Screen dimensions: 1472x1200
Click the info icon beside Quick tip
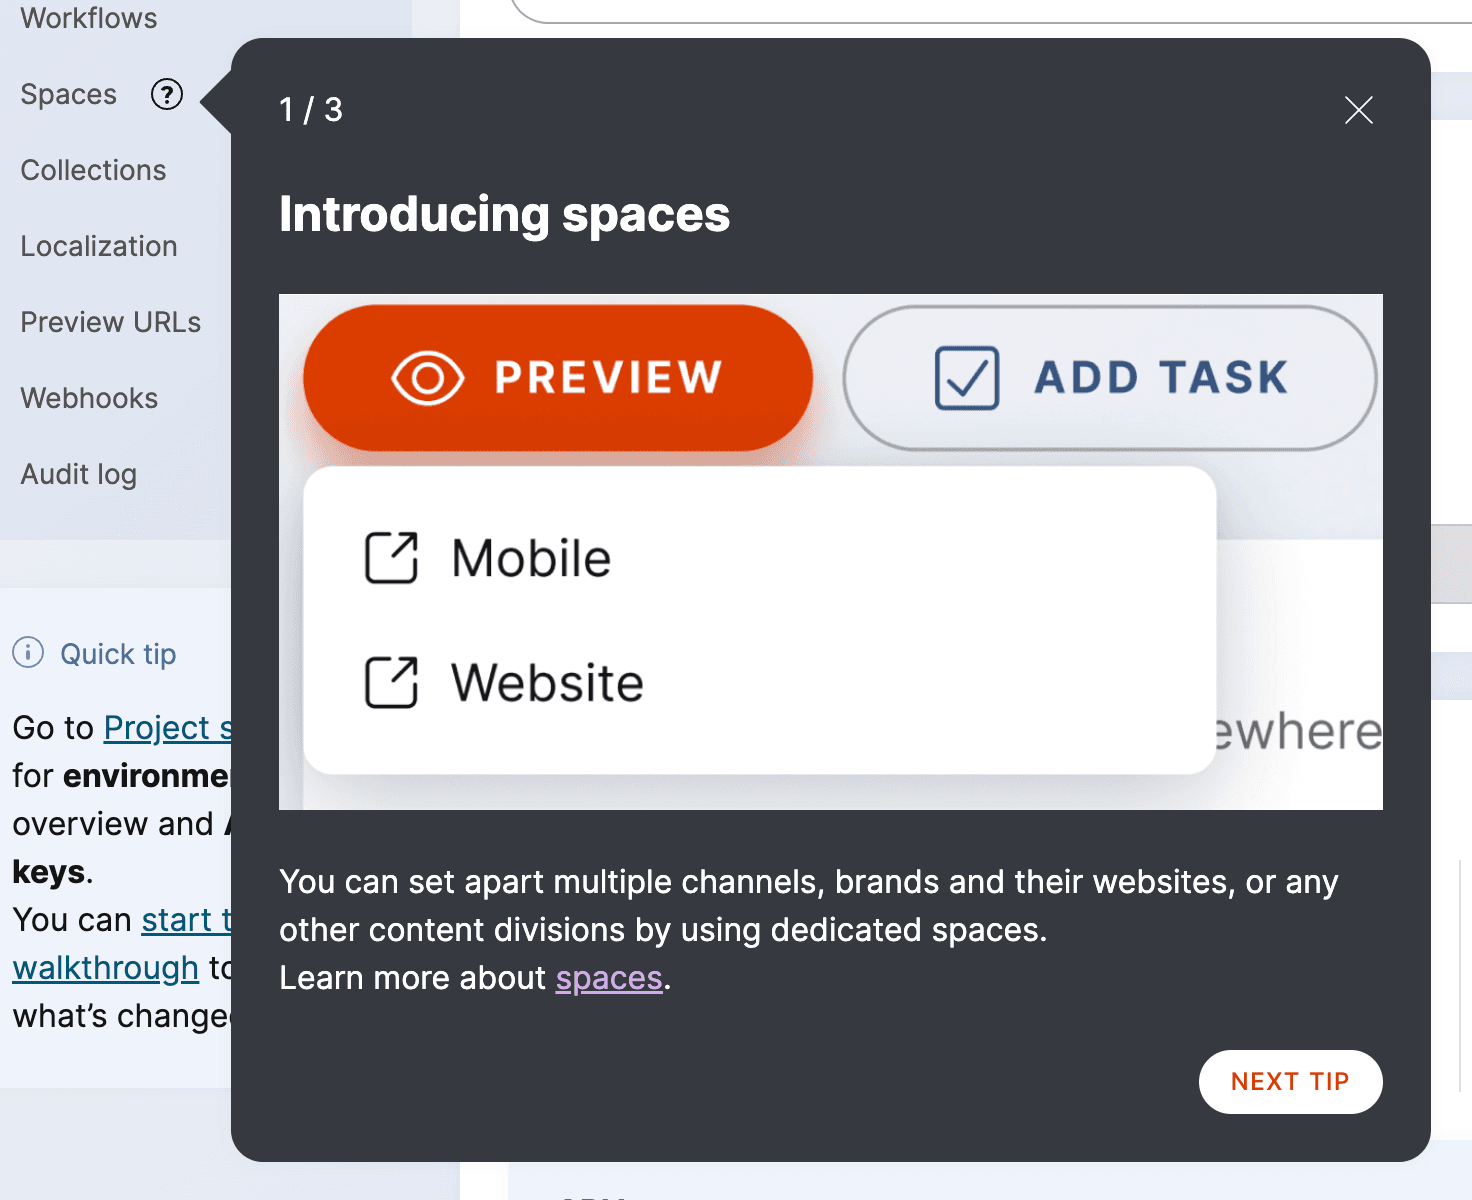tap(27, 652)
